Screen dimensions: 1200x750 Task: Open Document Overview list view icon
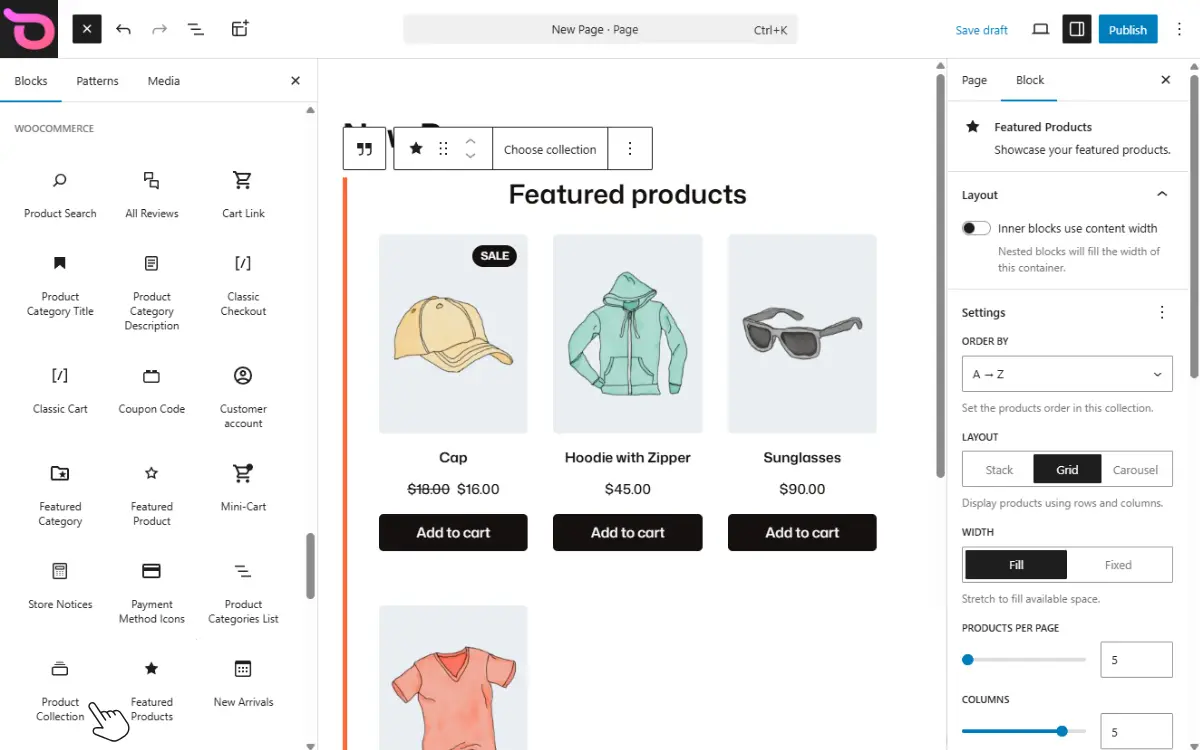(196, 29)
